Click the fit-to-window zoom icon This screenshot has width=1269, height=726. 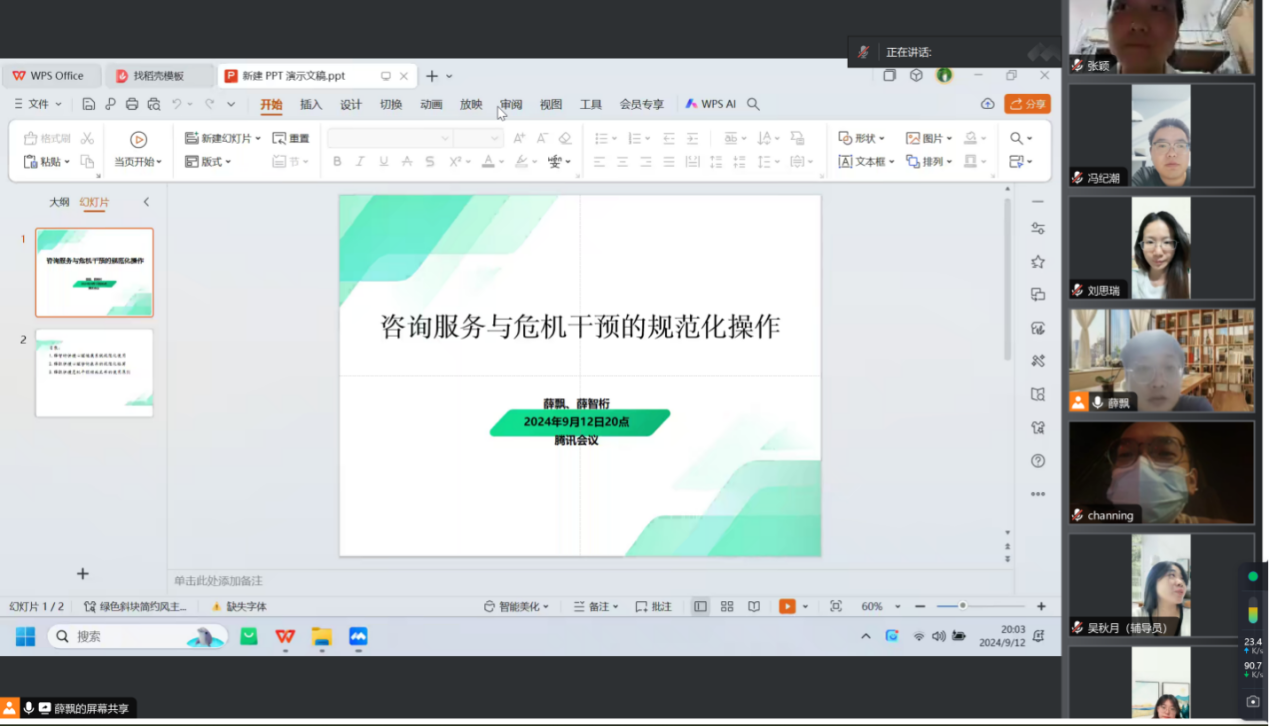(836, 607)
